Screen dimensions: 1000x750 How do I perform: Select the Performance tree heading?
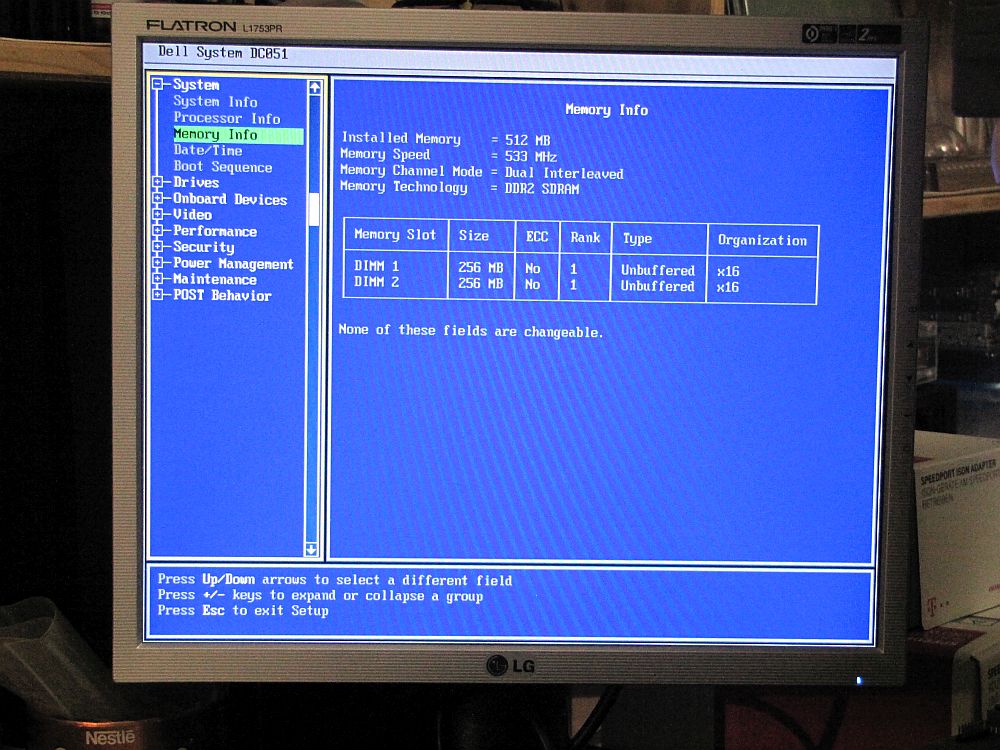(x=215, y=231)
